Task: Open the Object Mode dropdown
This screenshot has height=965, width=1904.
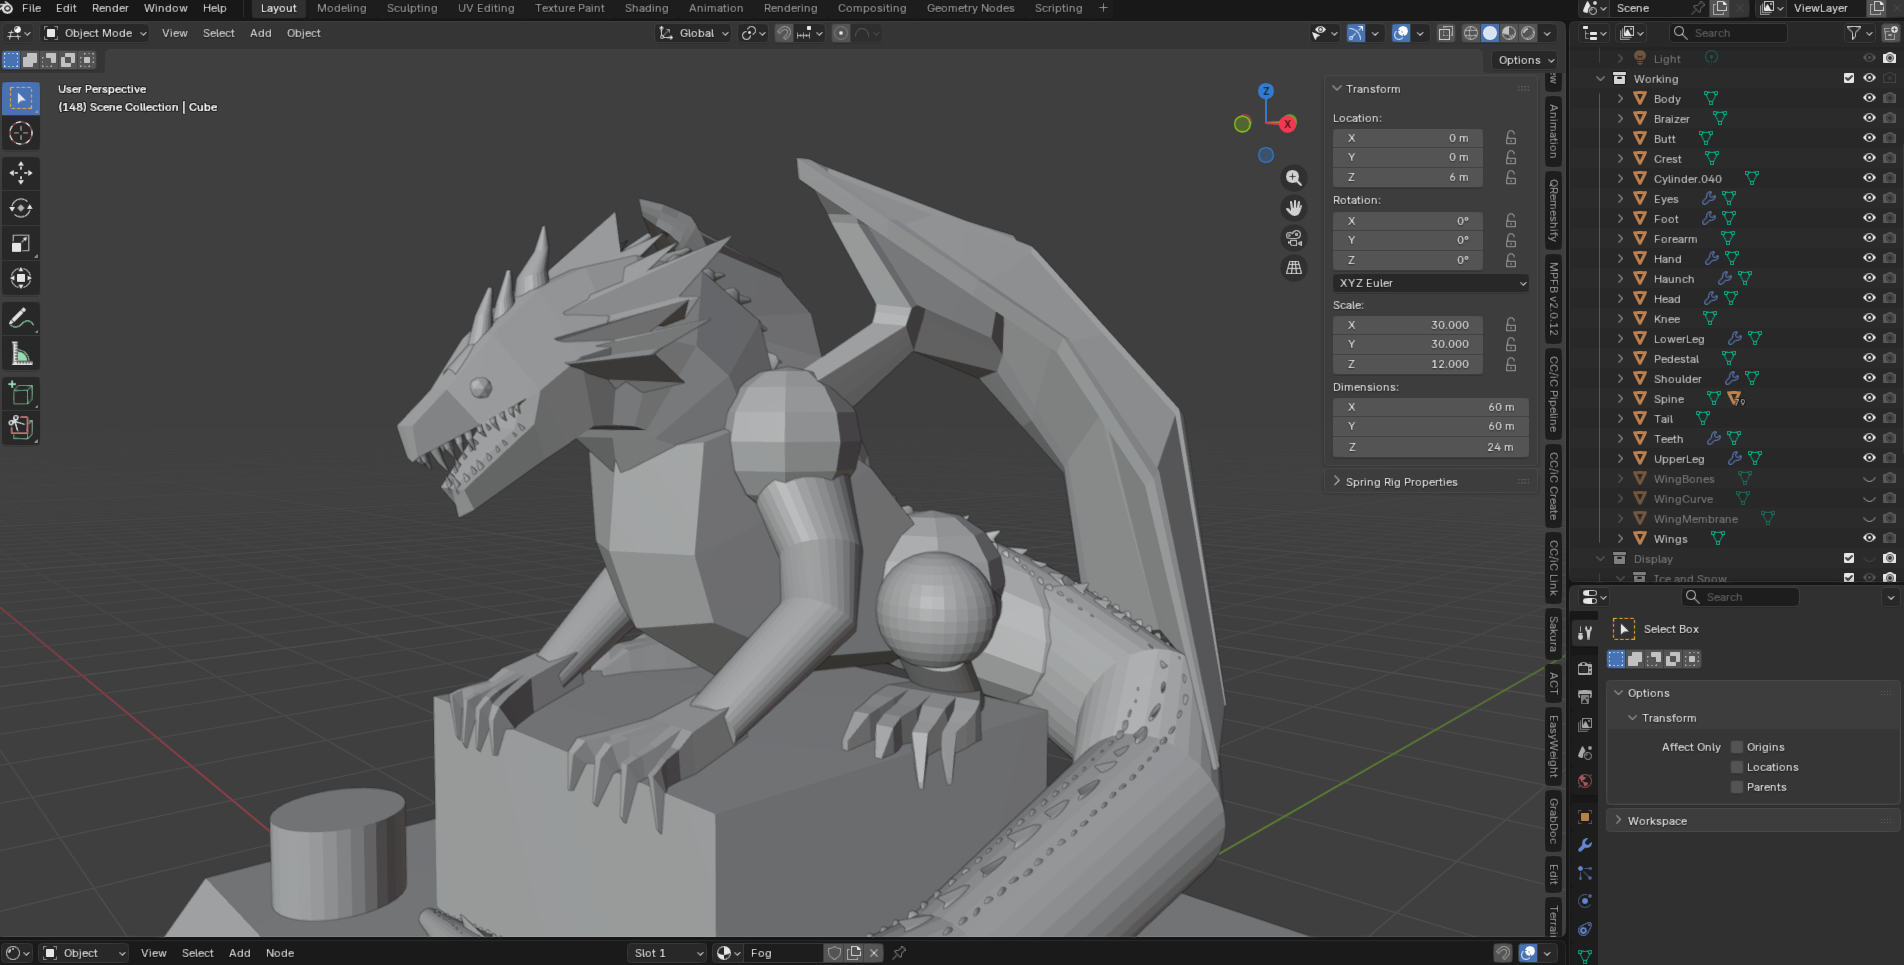Action: (x=95, y=33)
